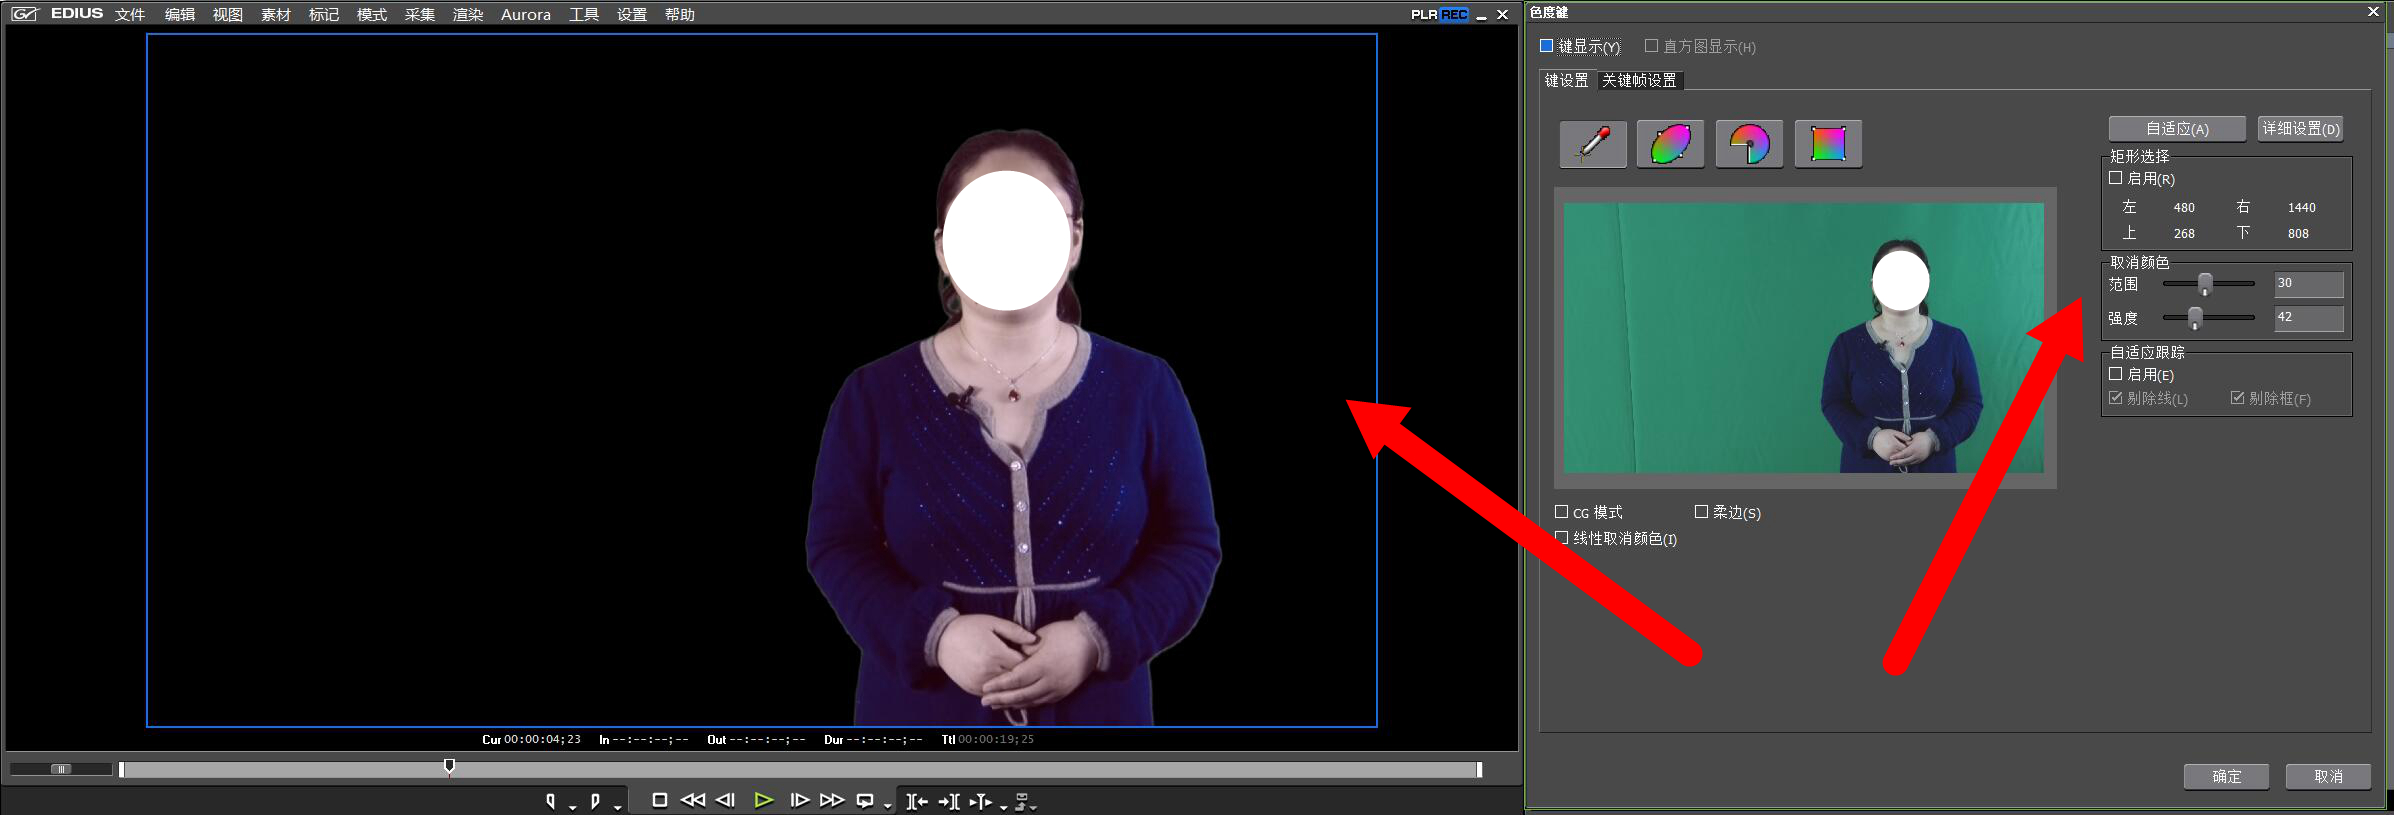Cancel with the 取消 button
2394x815 pixels.
pyautogui.click(x=2329, y=776)
